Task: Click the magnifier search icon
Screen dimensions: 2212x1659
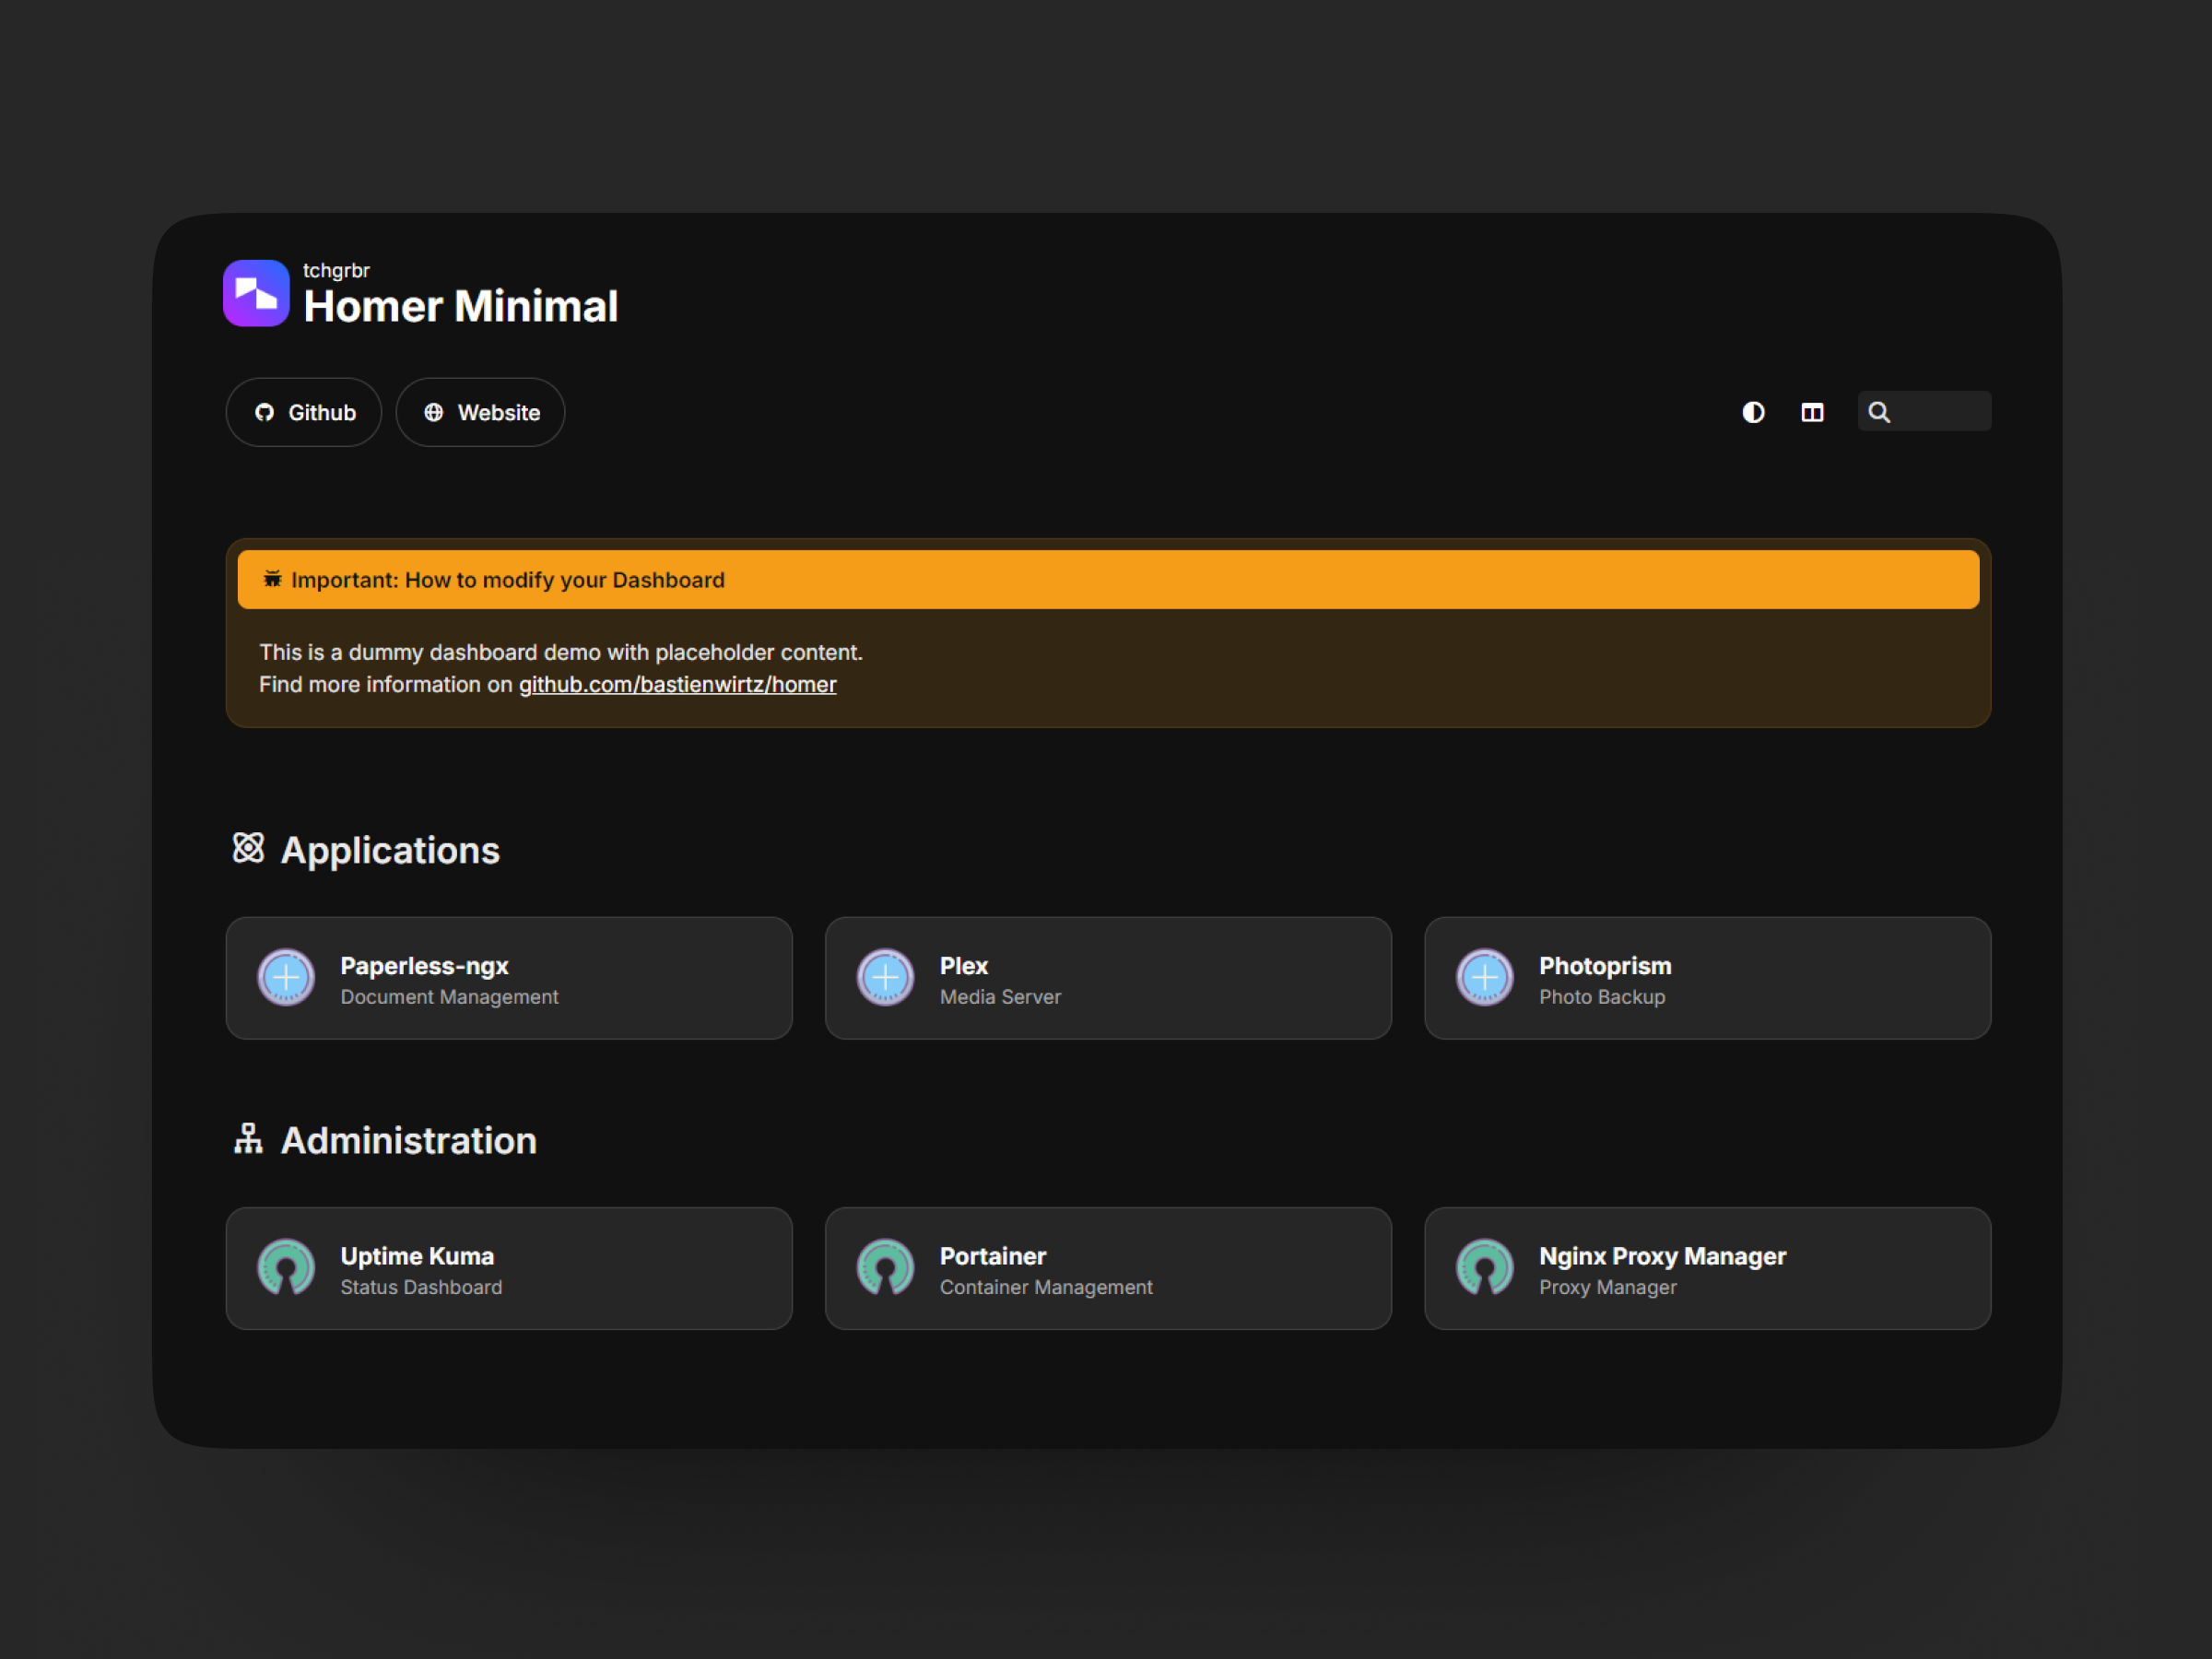Action: pos(1879,412)
